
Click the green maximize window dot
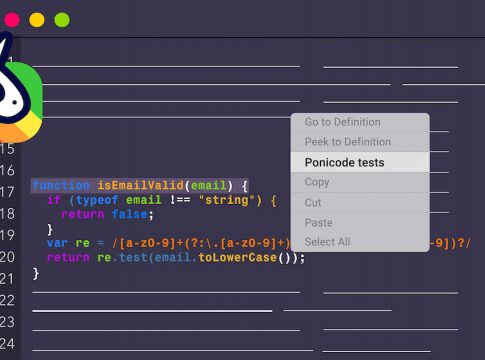62,20
